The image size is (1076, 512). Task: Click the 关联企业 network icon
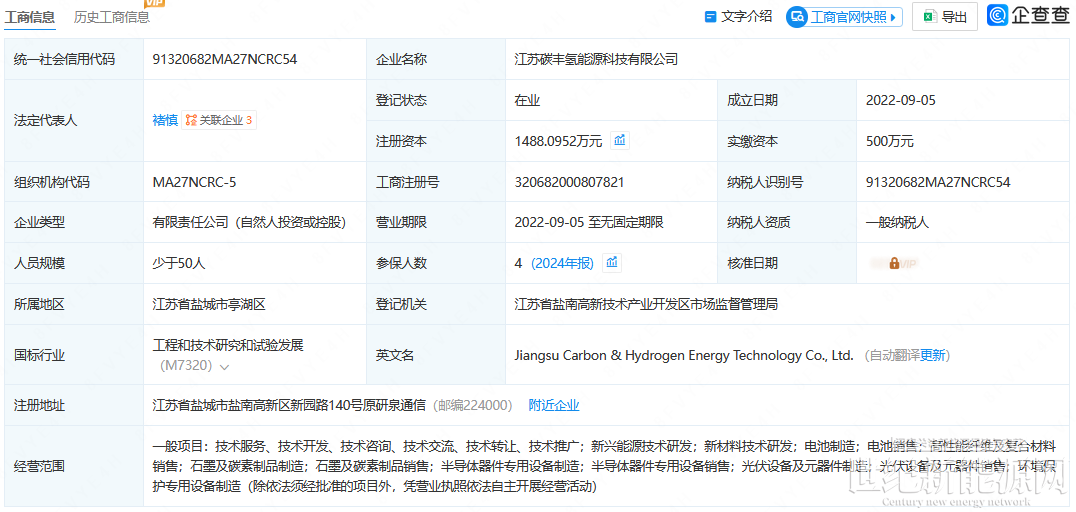point(190,120)
